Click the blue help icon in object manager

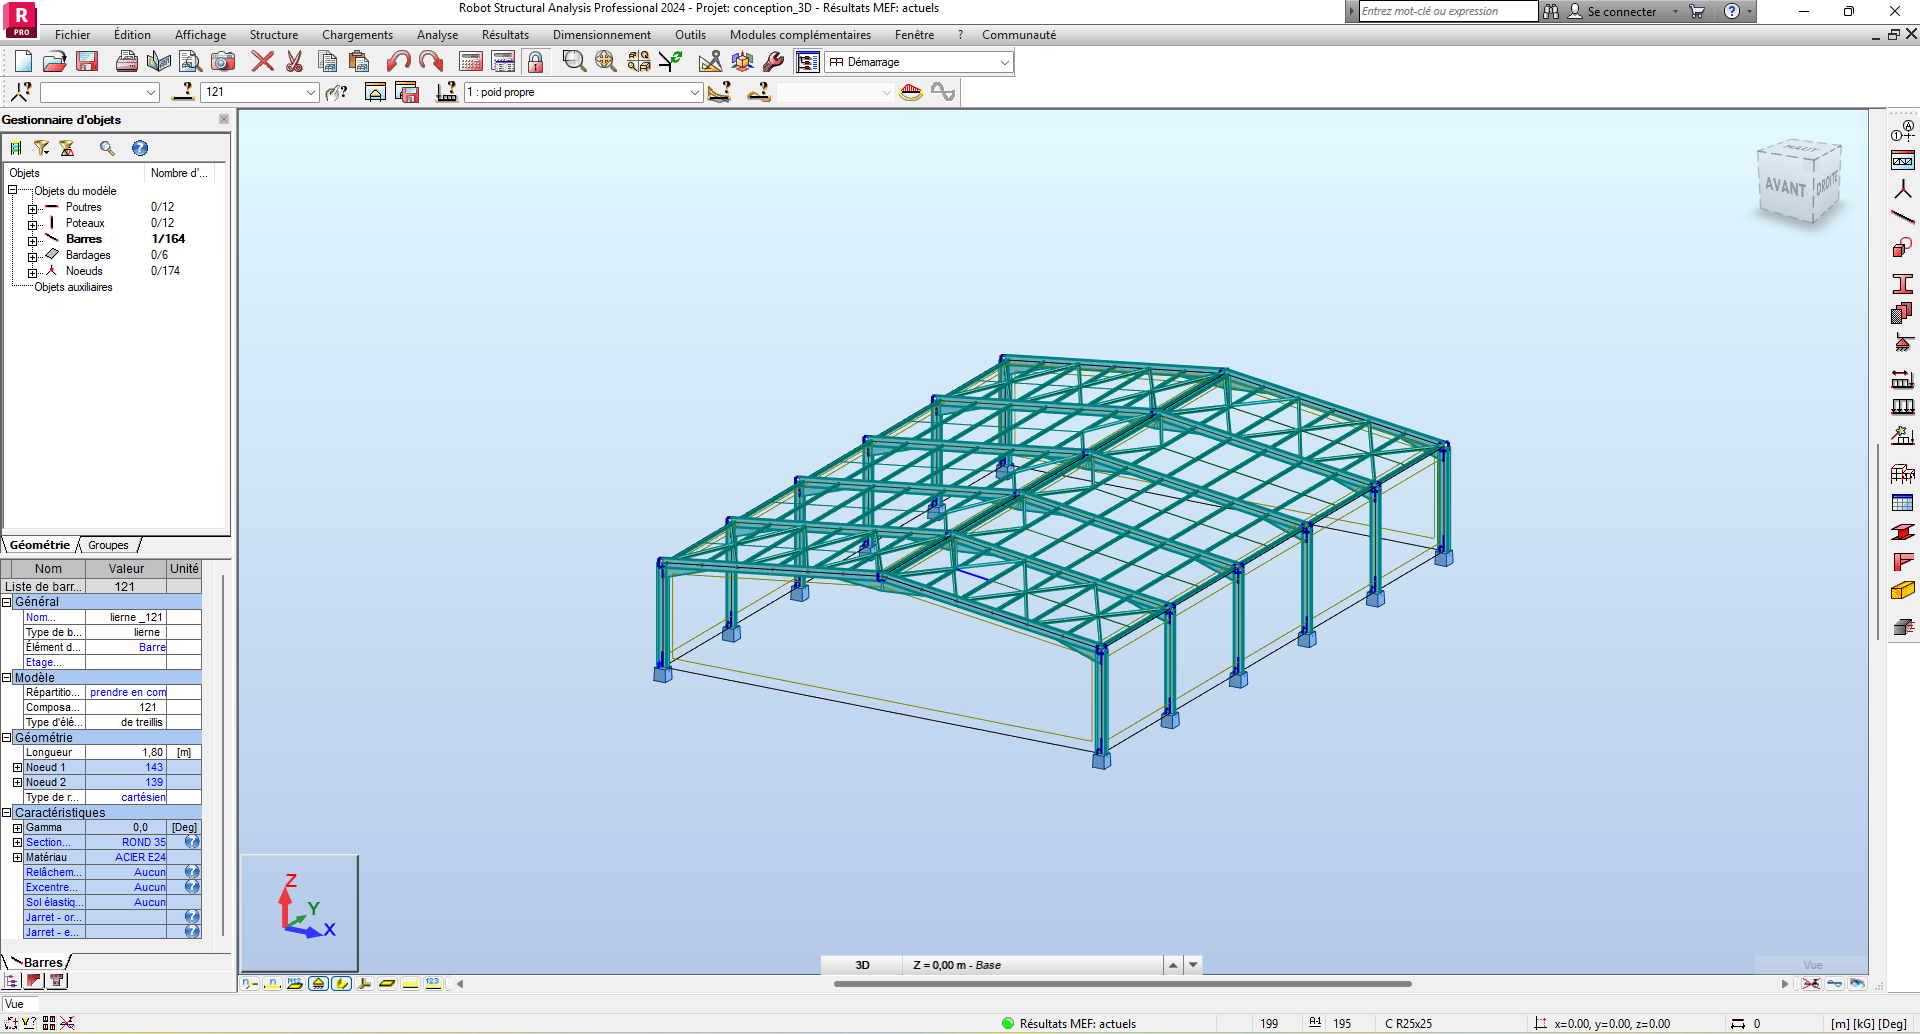tap(140, 148)
